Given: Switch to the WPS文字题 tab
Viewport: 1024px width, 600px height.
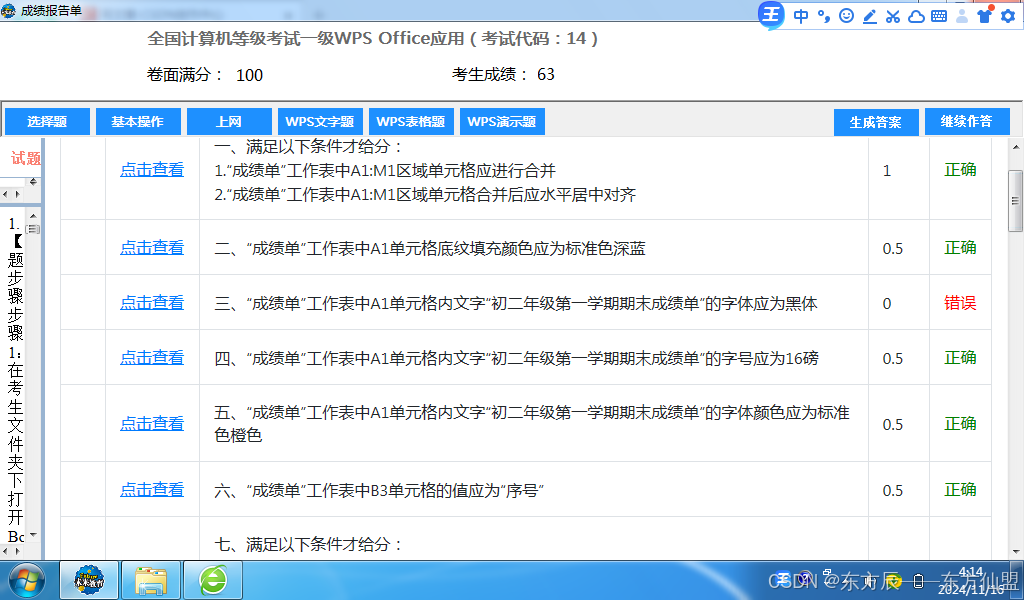Looking at the screenshot, I should point(320,121).
